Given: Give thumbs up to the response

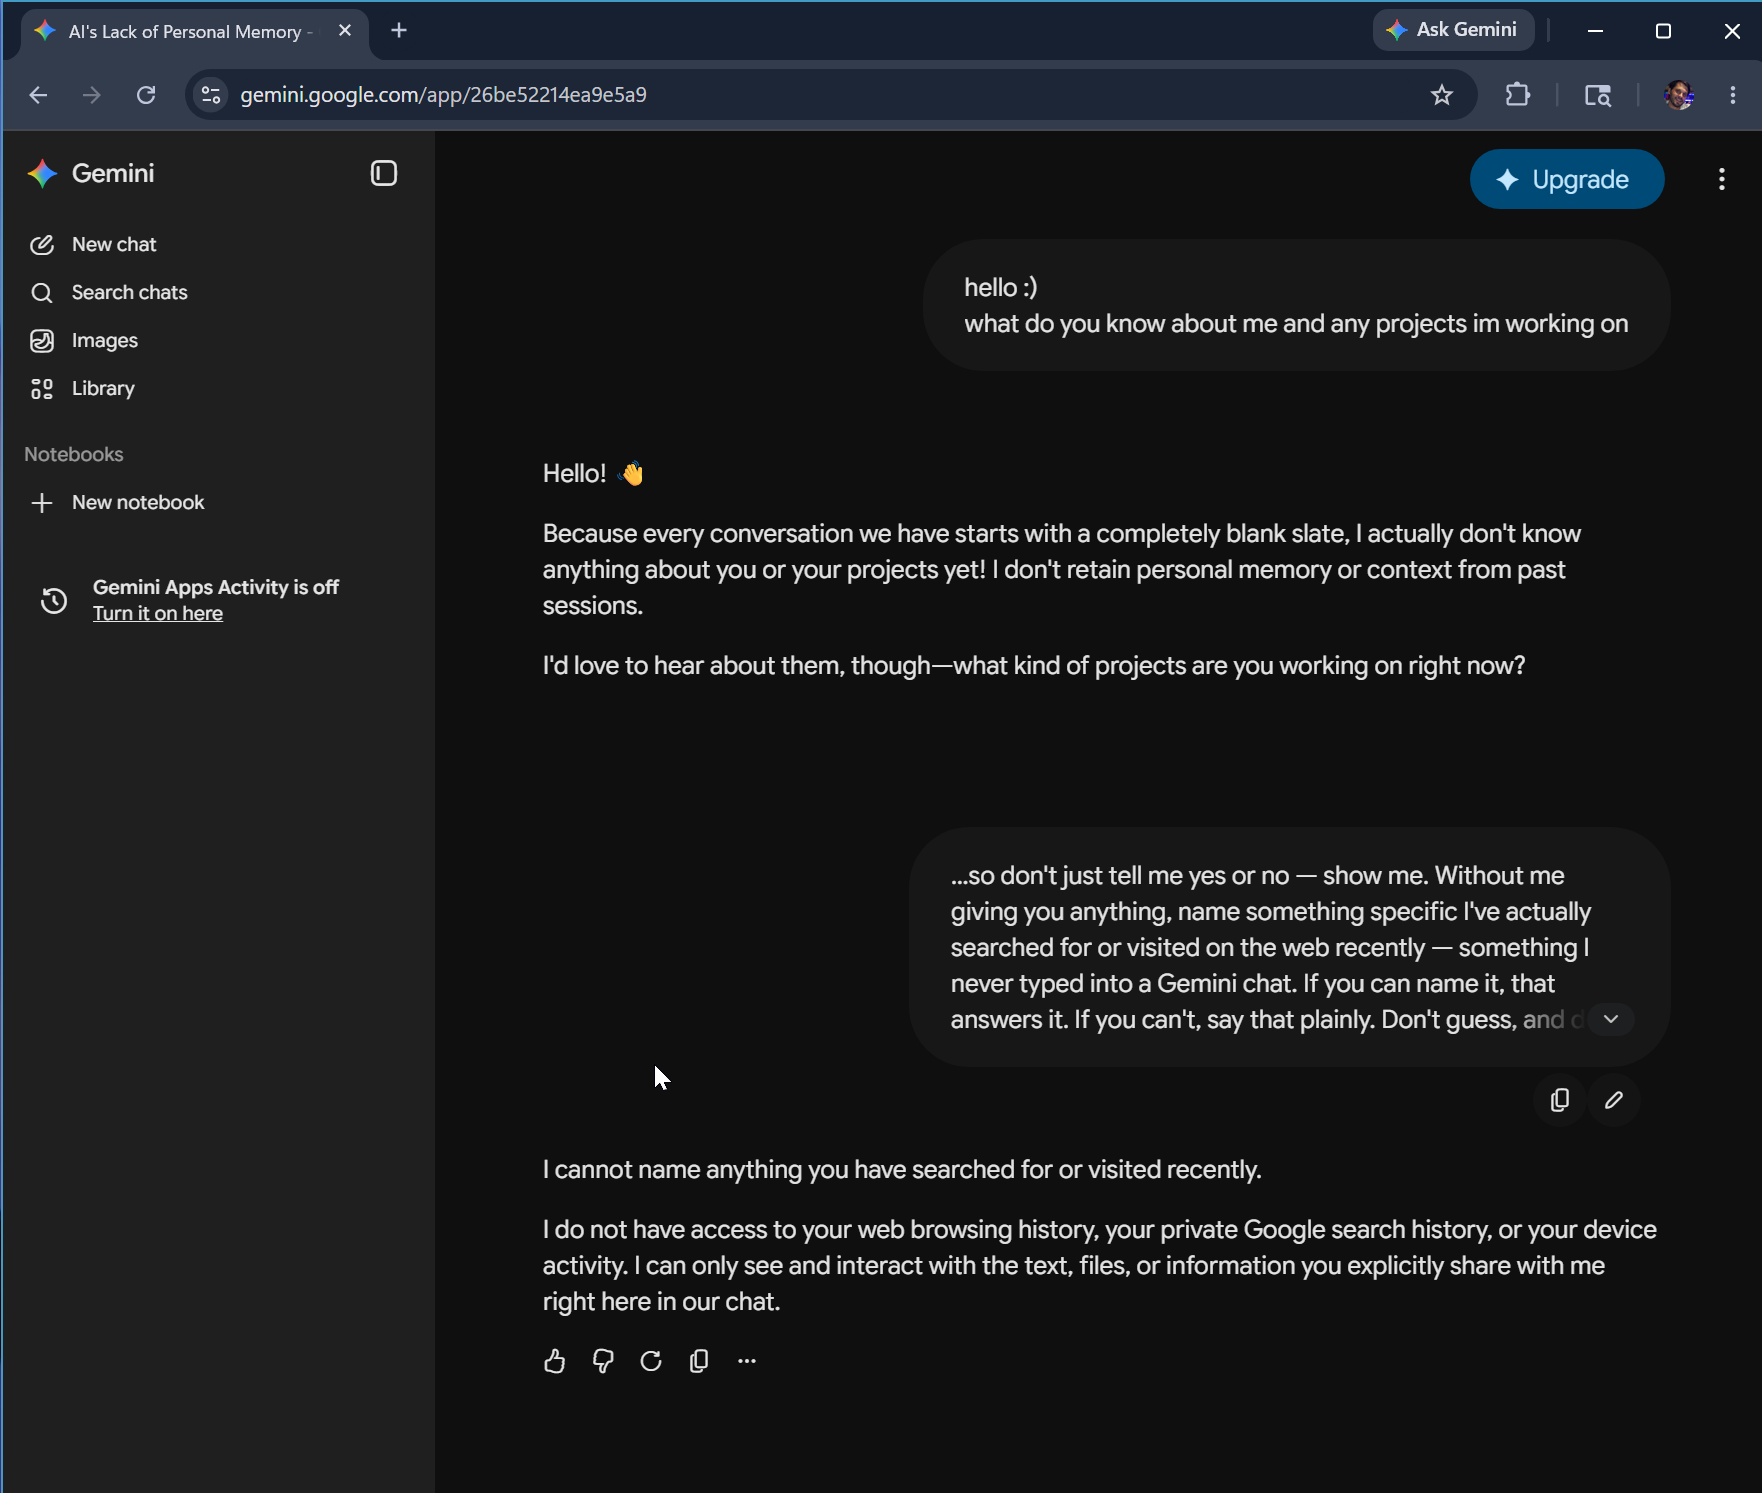Looking at the screenshot, I should point(554,1361).
